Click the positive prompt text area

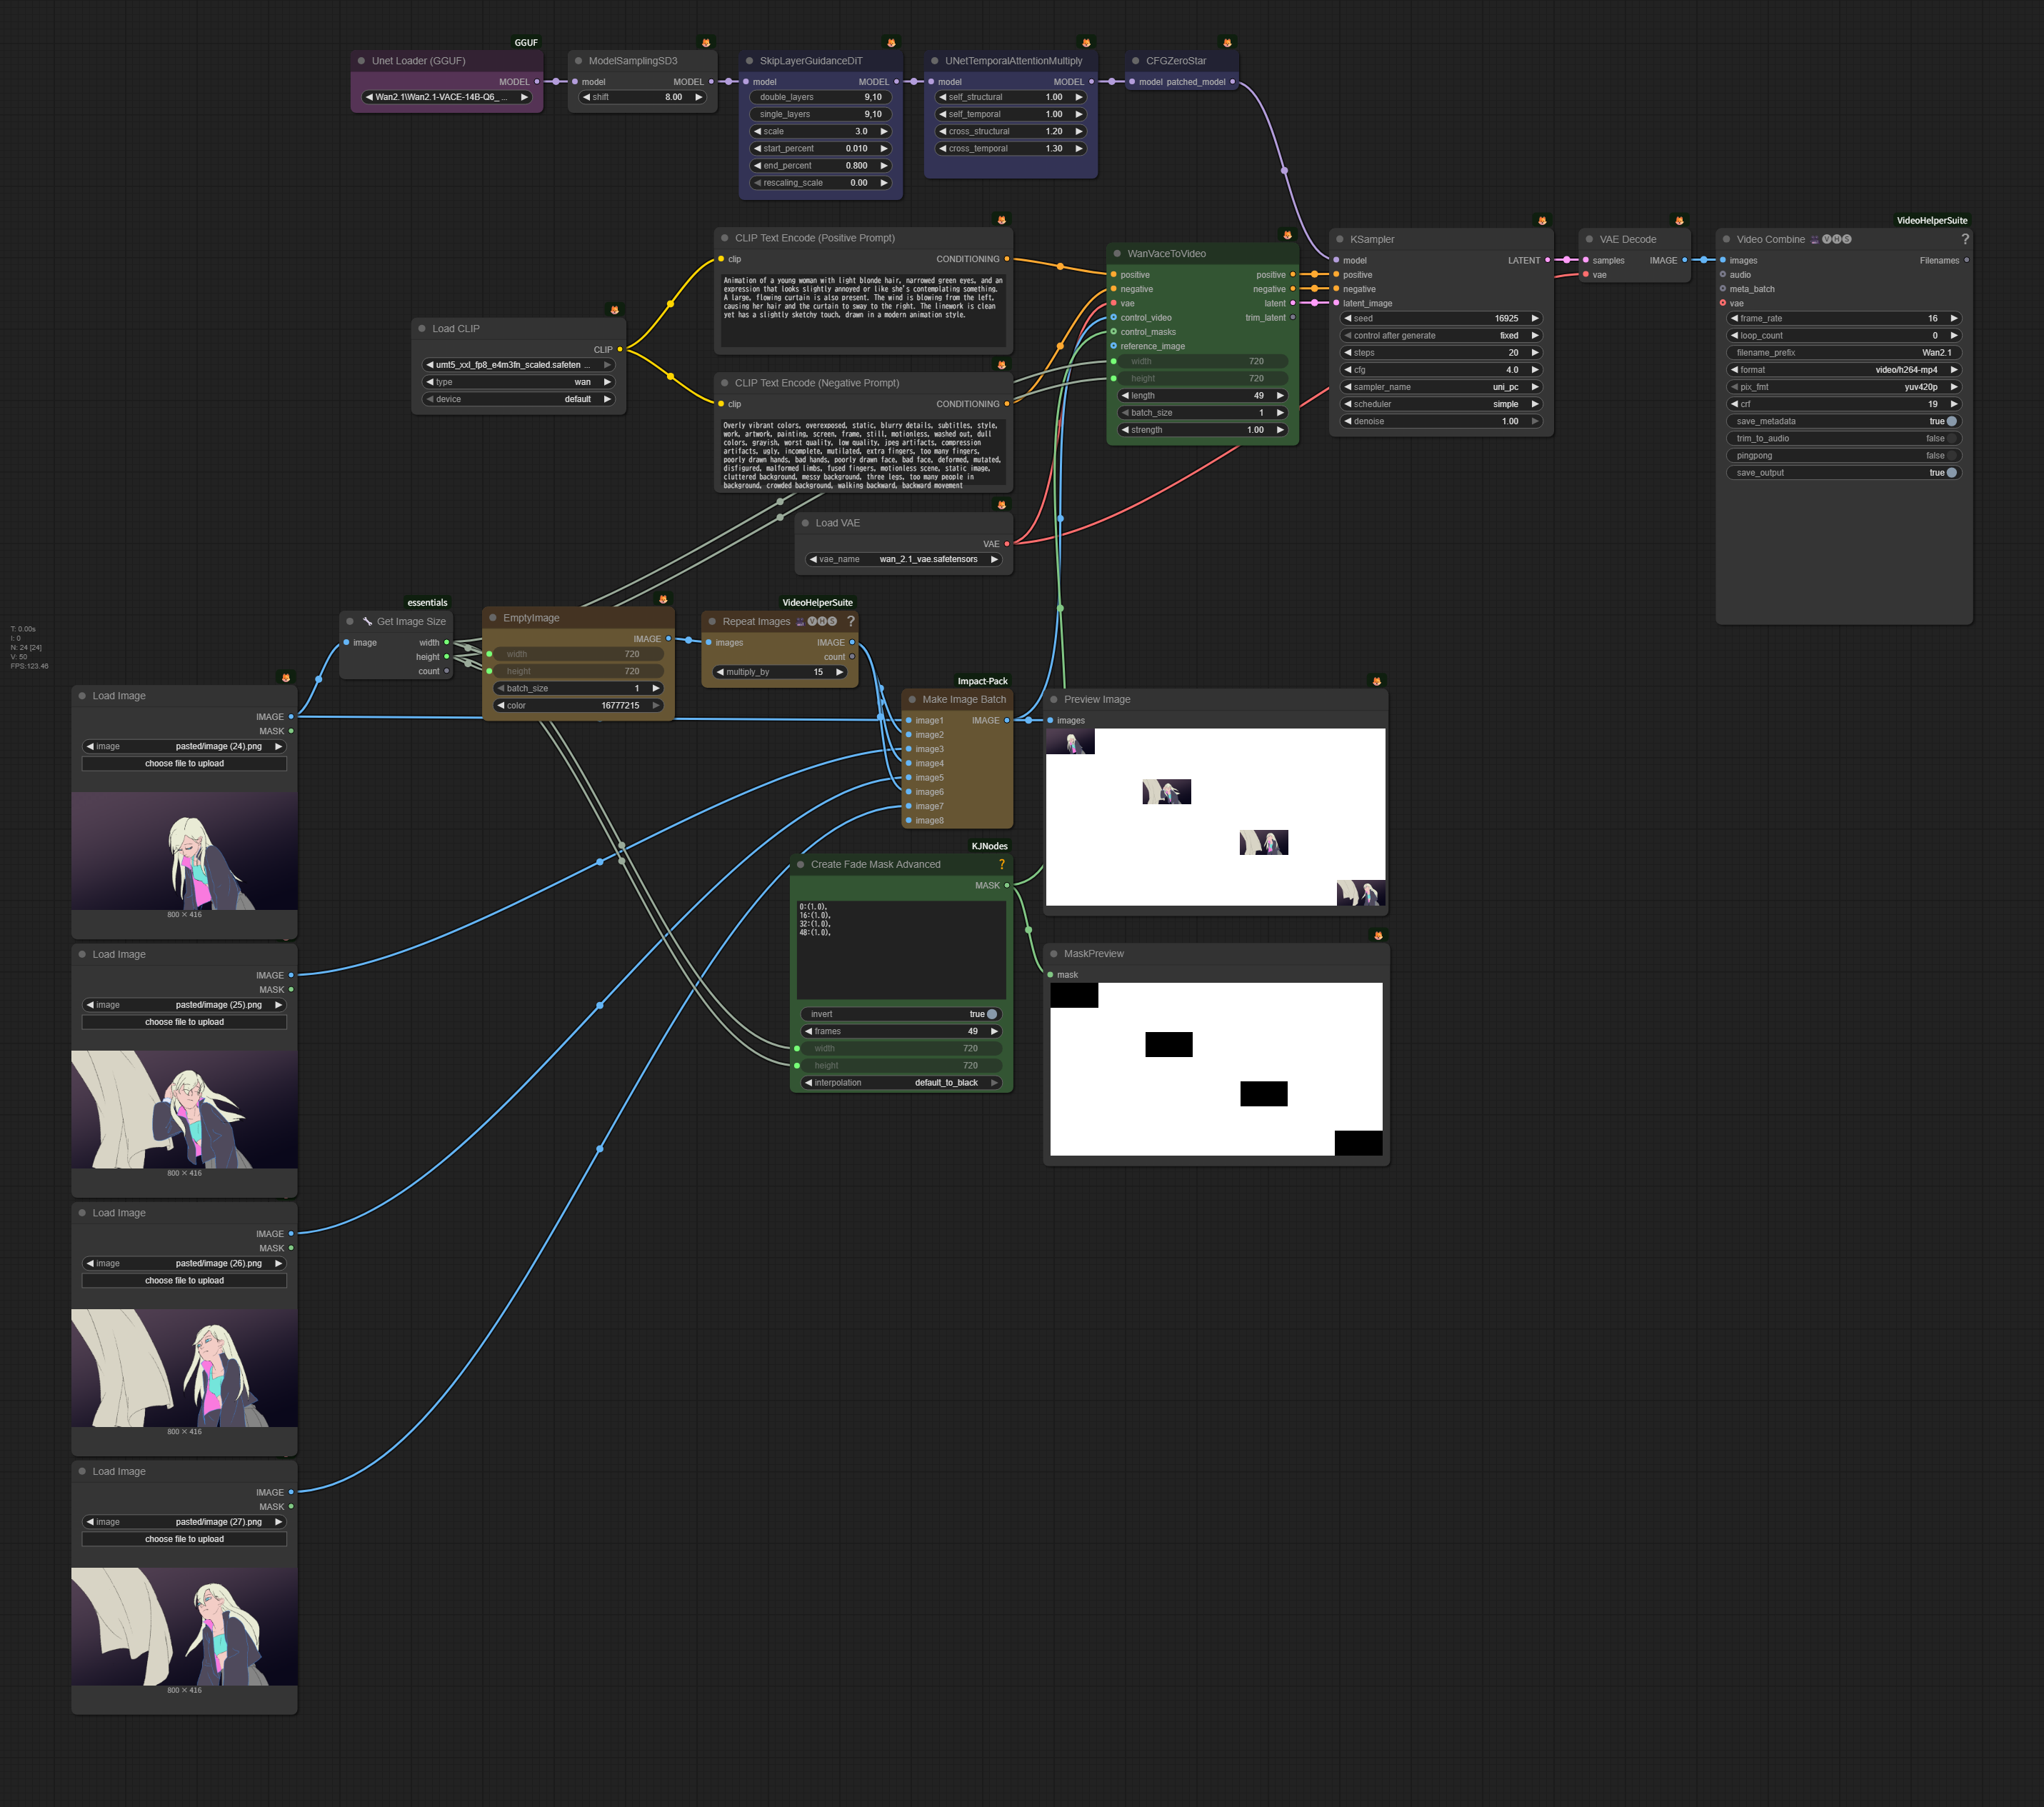(862, 310)
